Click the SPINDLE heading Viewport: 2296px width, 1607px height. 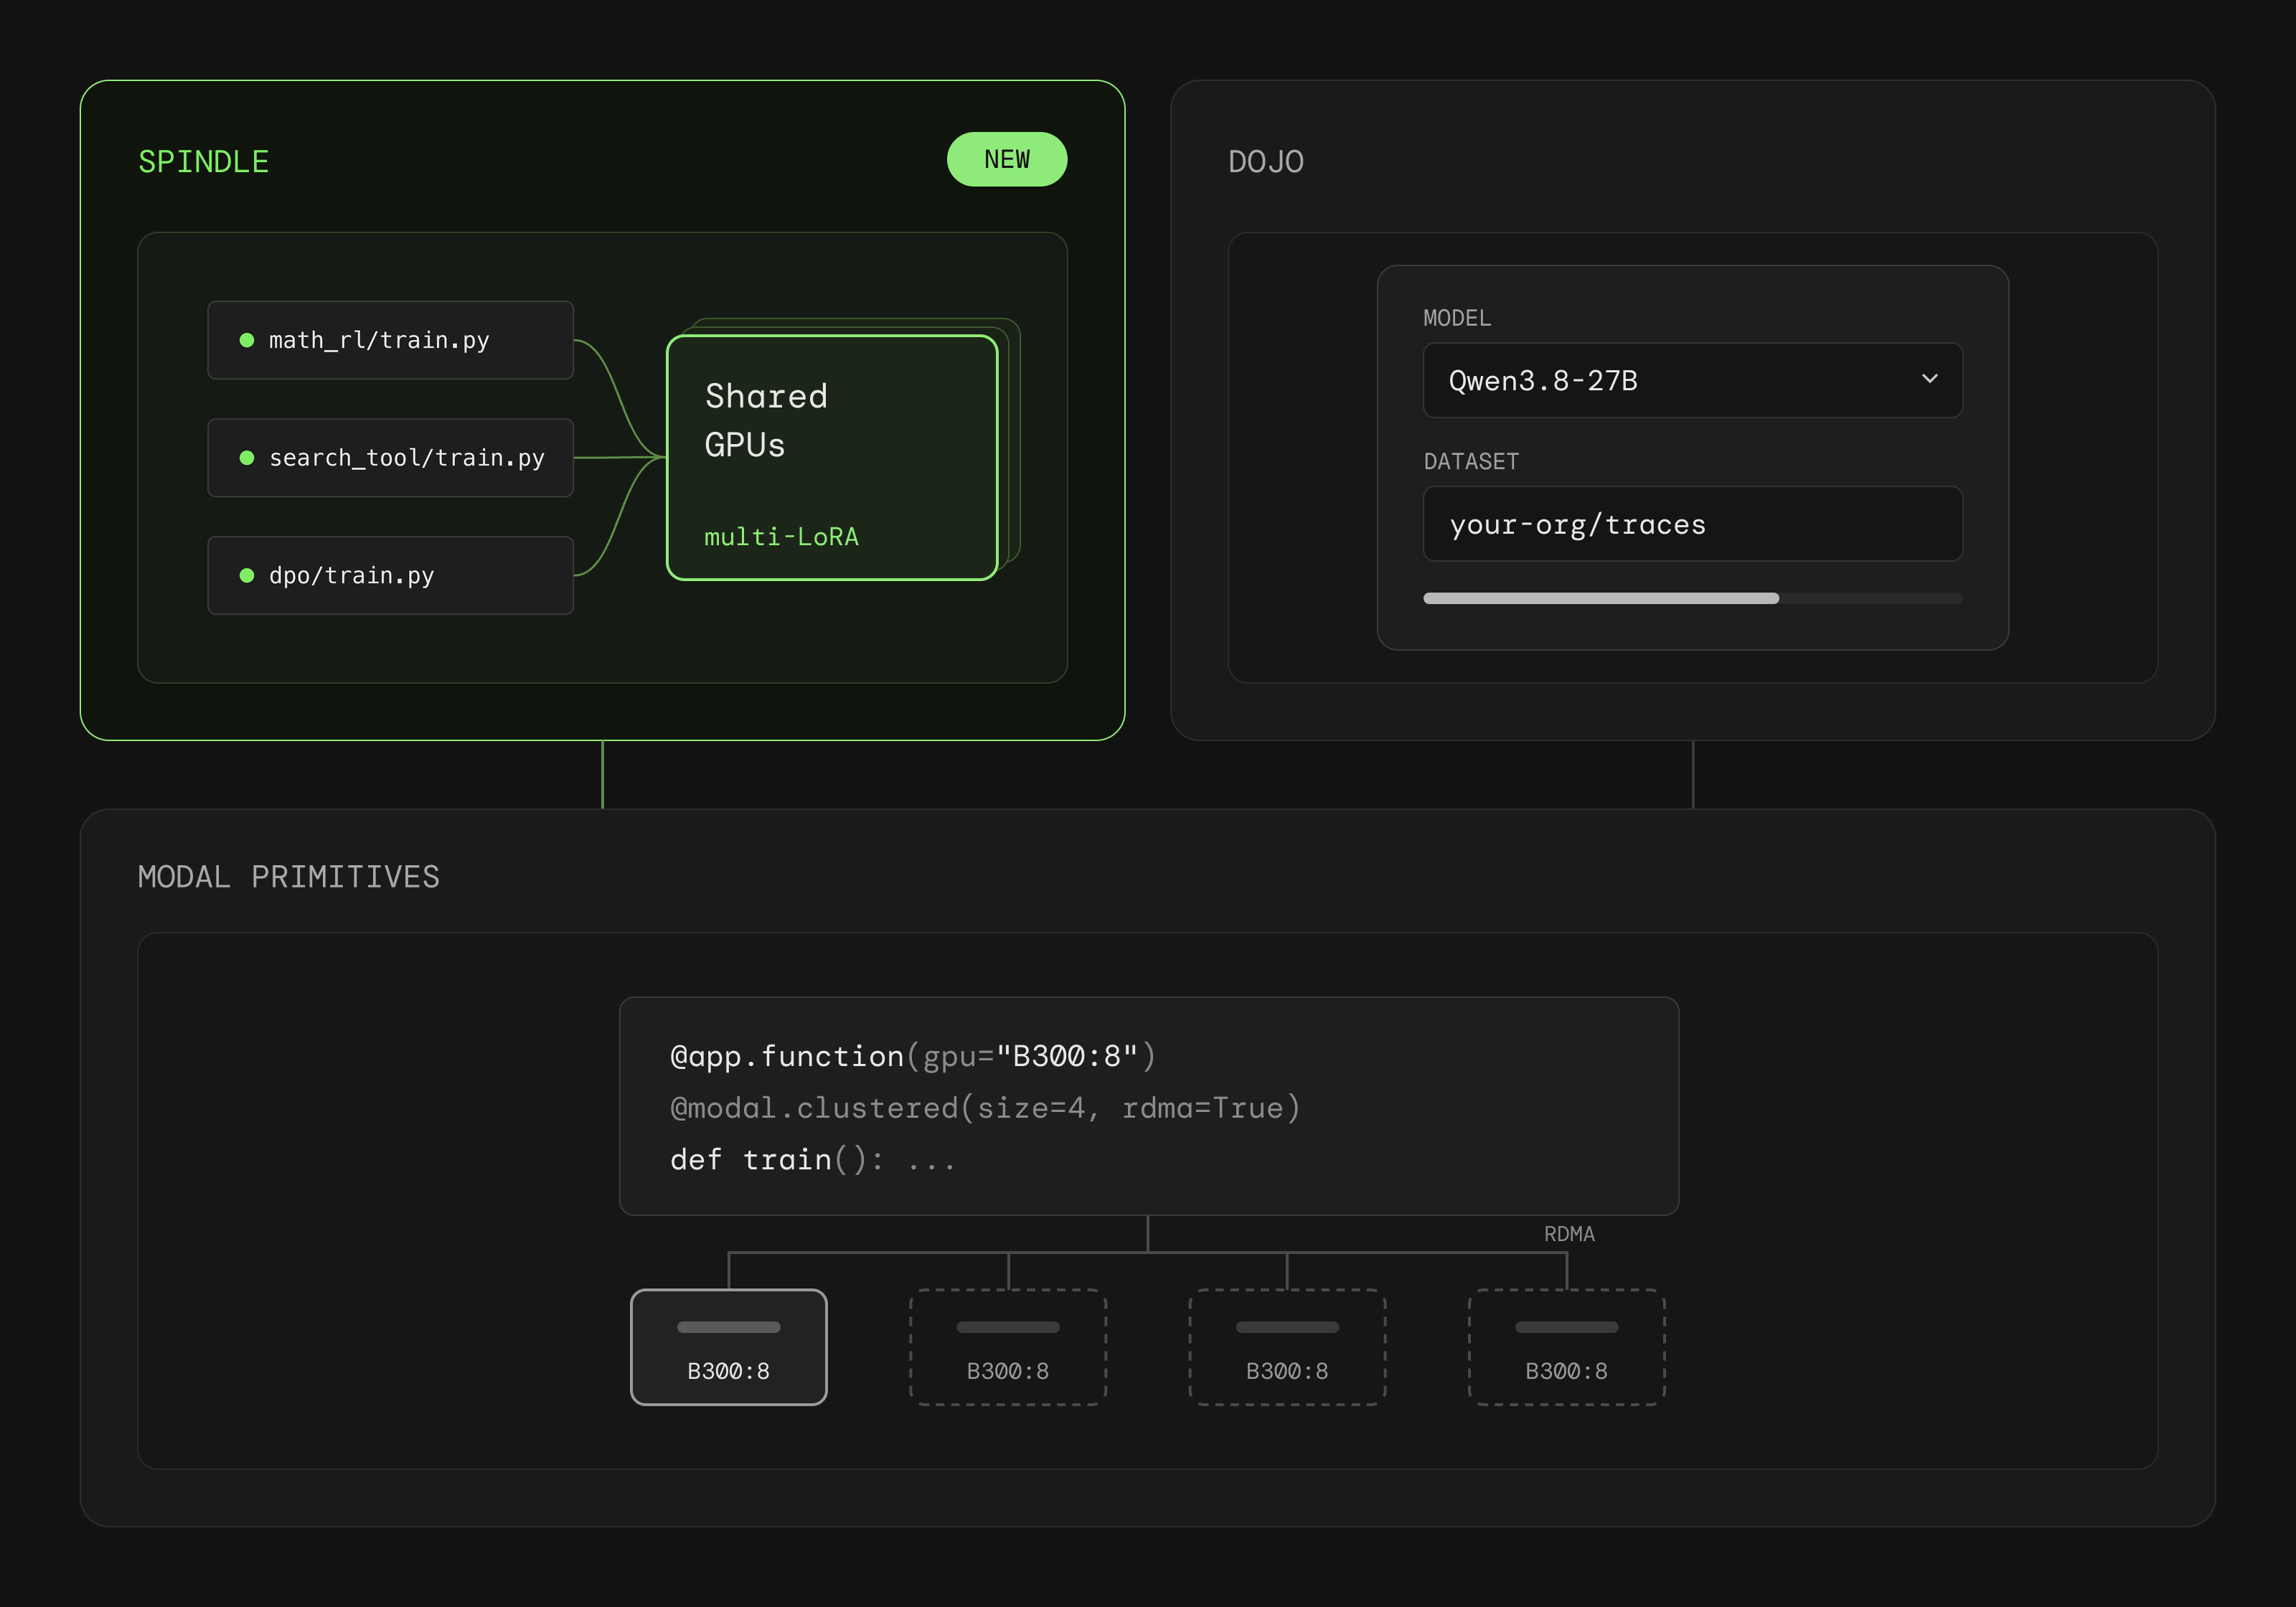click(x=203, y=162)
